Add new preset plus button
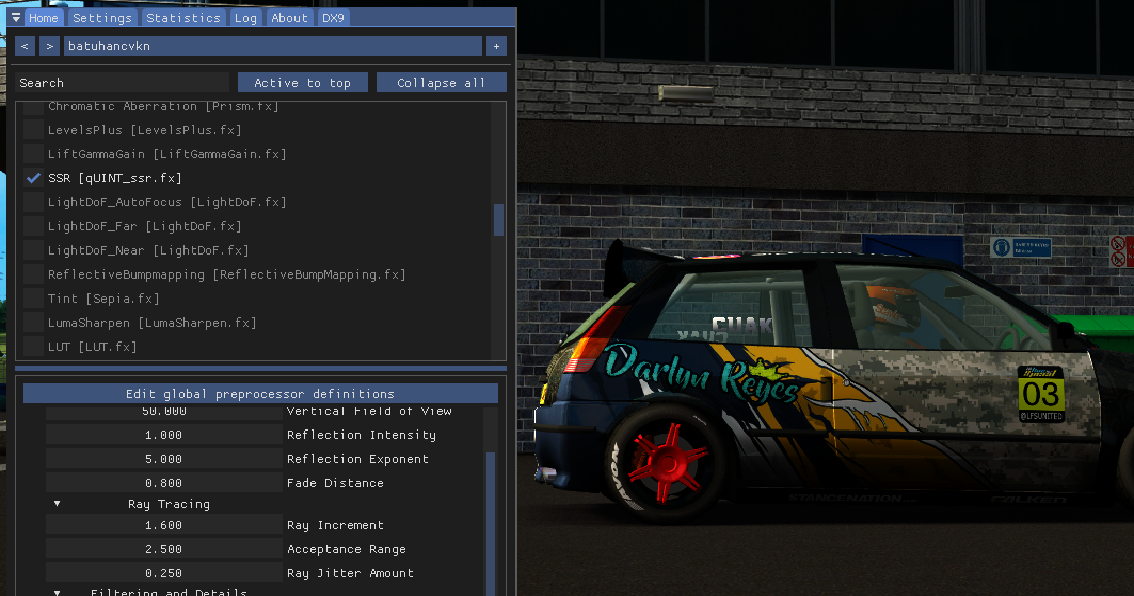 pyautogui.click(x=496, y=46)
